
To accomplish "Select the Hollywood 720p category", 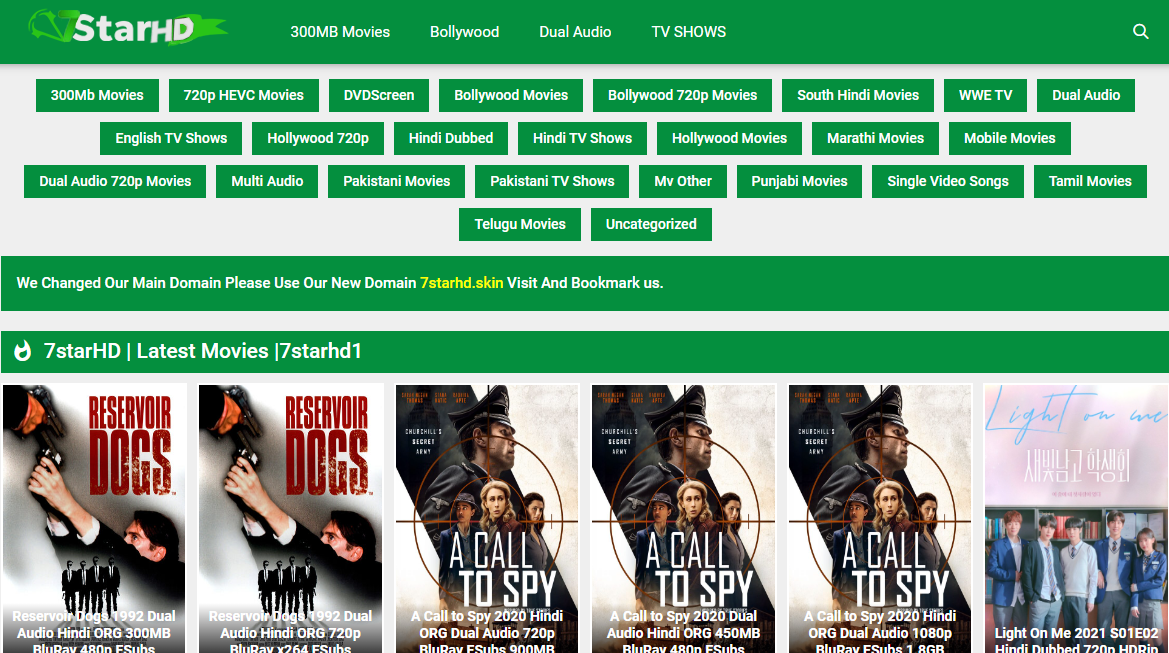I will tap(318, 139).
